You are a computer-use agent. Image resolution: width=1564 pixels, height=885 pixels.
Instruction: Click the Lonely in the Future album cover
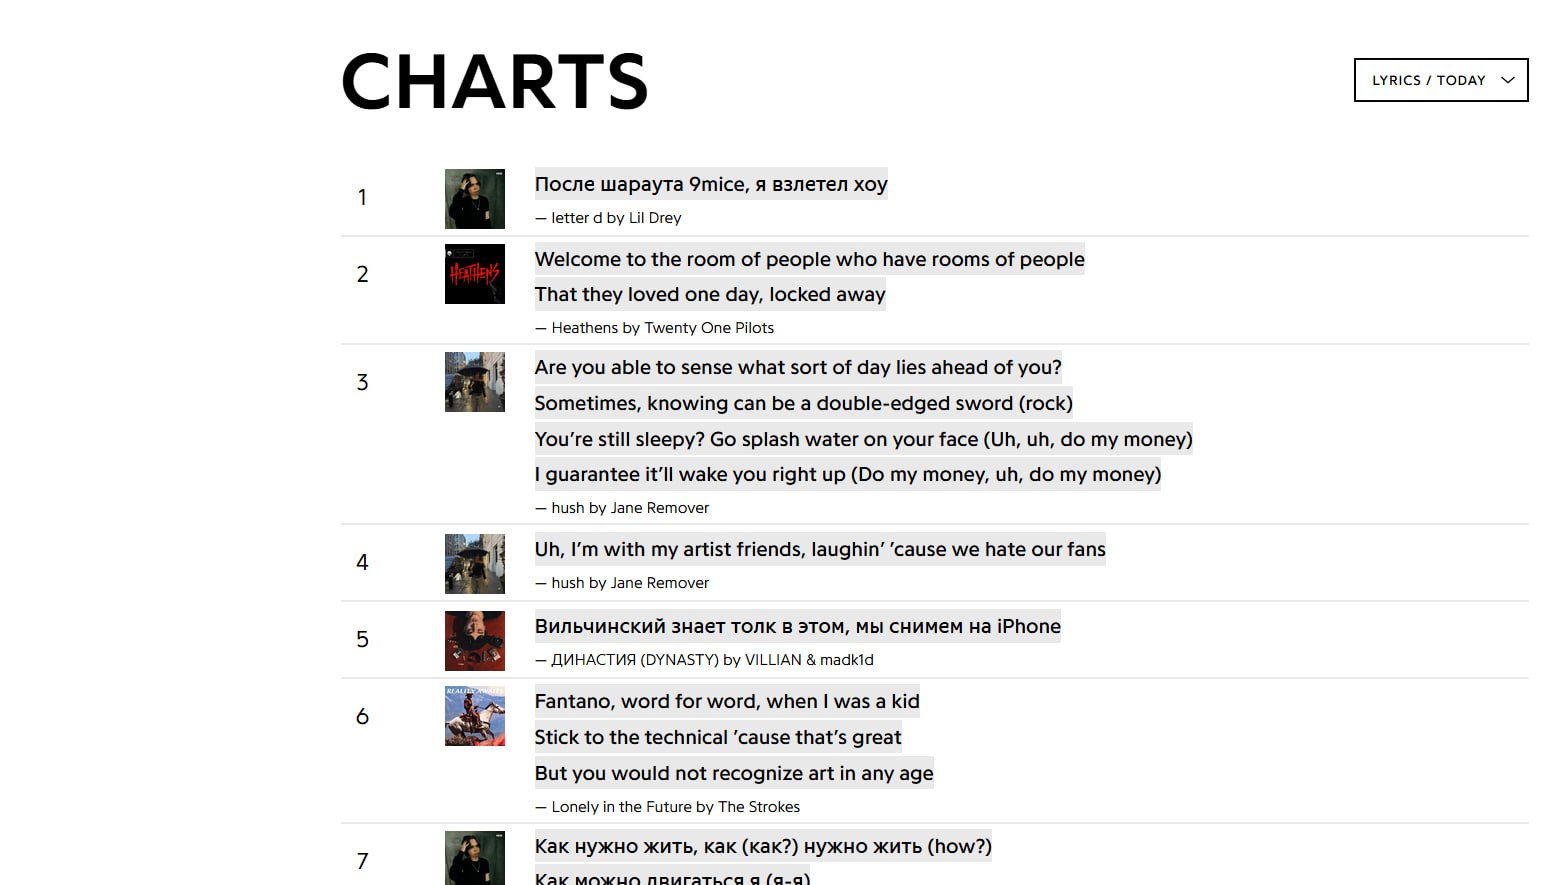(475, 716)
